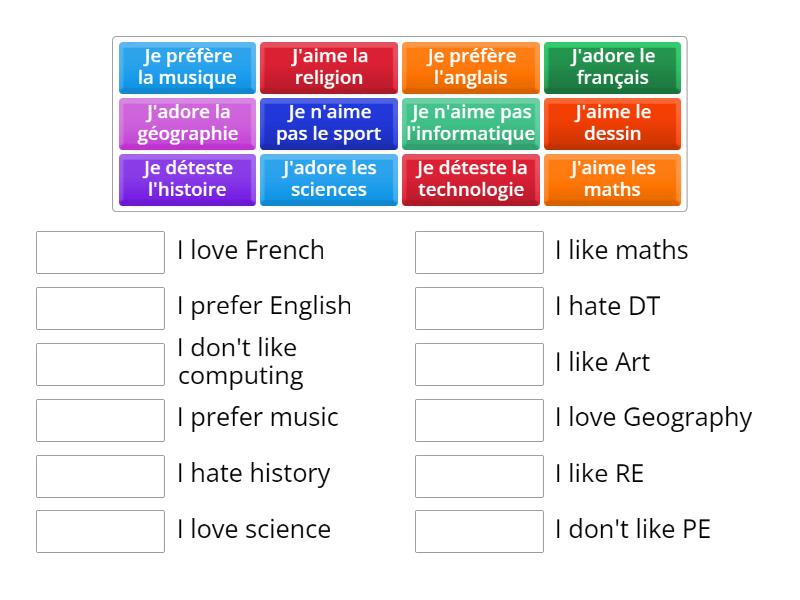Select the slot next to 'I love Geography'
The height and width of the screenshot is (600, 800).
tap(479, 420)
